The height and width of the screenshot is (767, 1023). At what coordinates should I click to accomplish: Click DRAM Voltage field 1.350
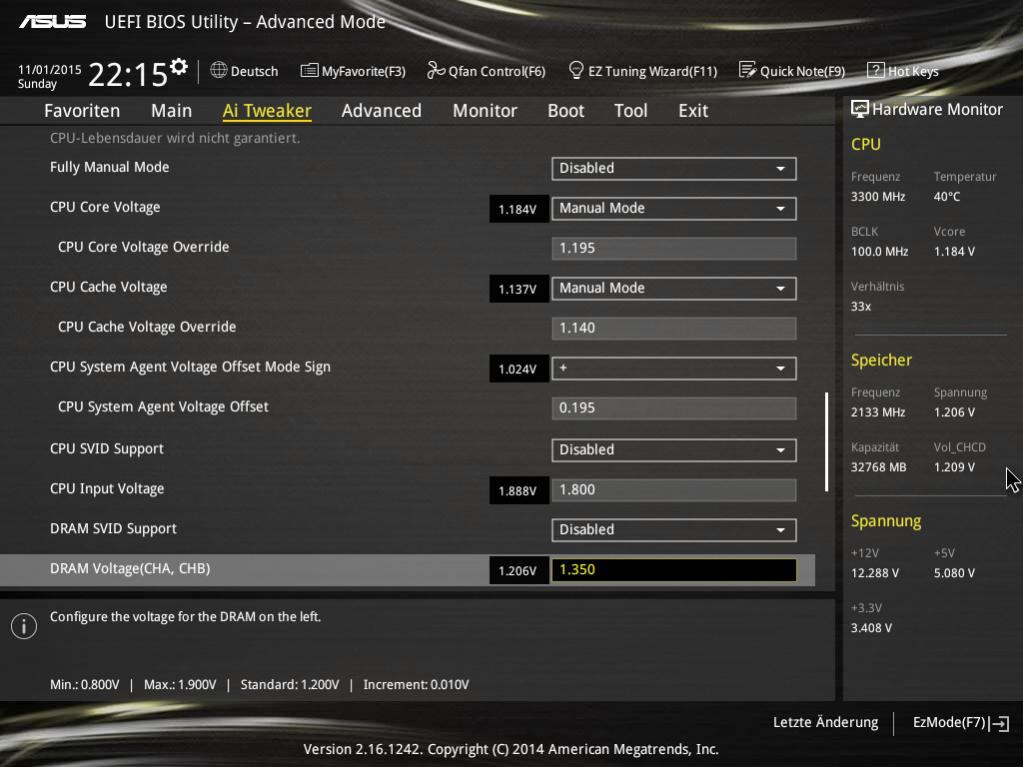click(673, 570)
